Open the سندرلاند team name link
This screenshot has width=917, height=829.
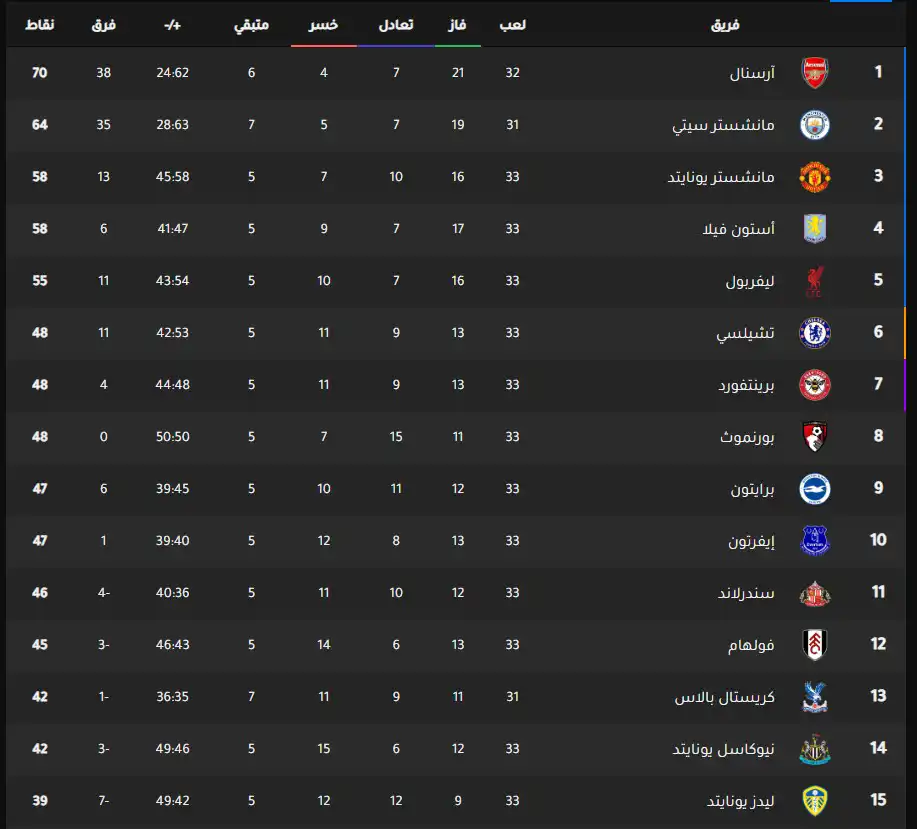pos(746,593)
